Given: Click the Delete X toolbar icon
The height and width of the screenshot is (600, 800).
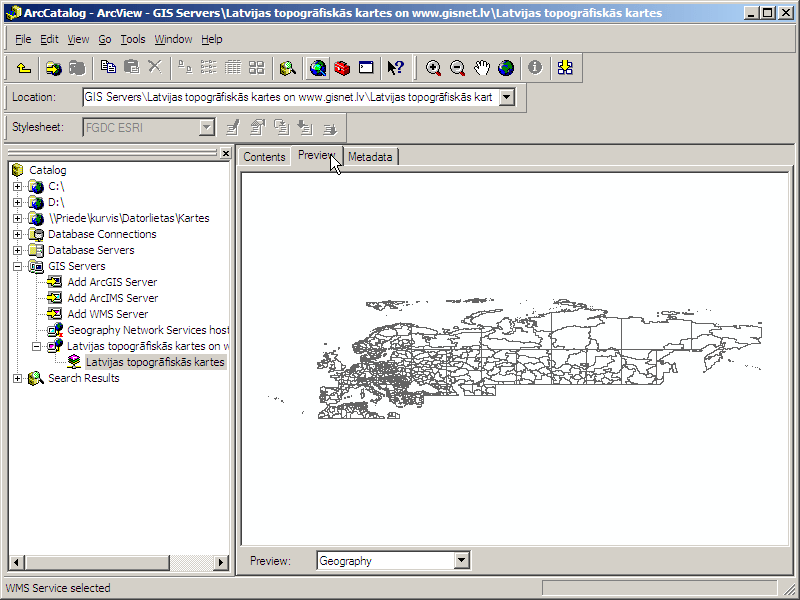Looking at the screenshot, I should [155, 67].
